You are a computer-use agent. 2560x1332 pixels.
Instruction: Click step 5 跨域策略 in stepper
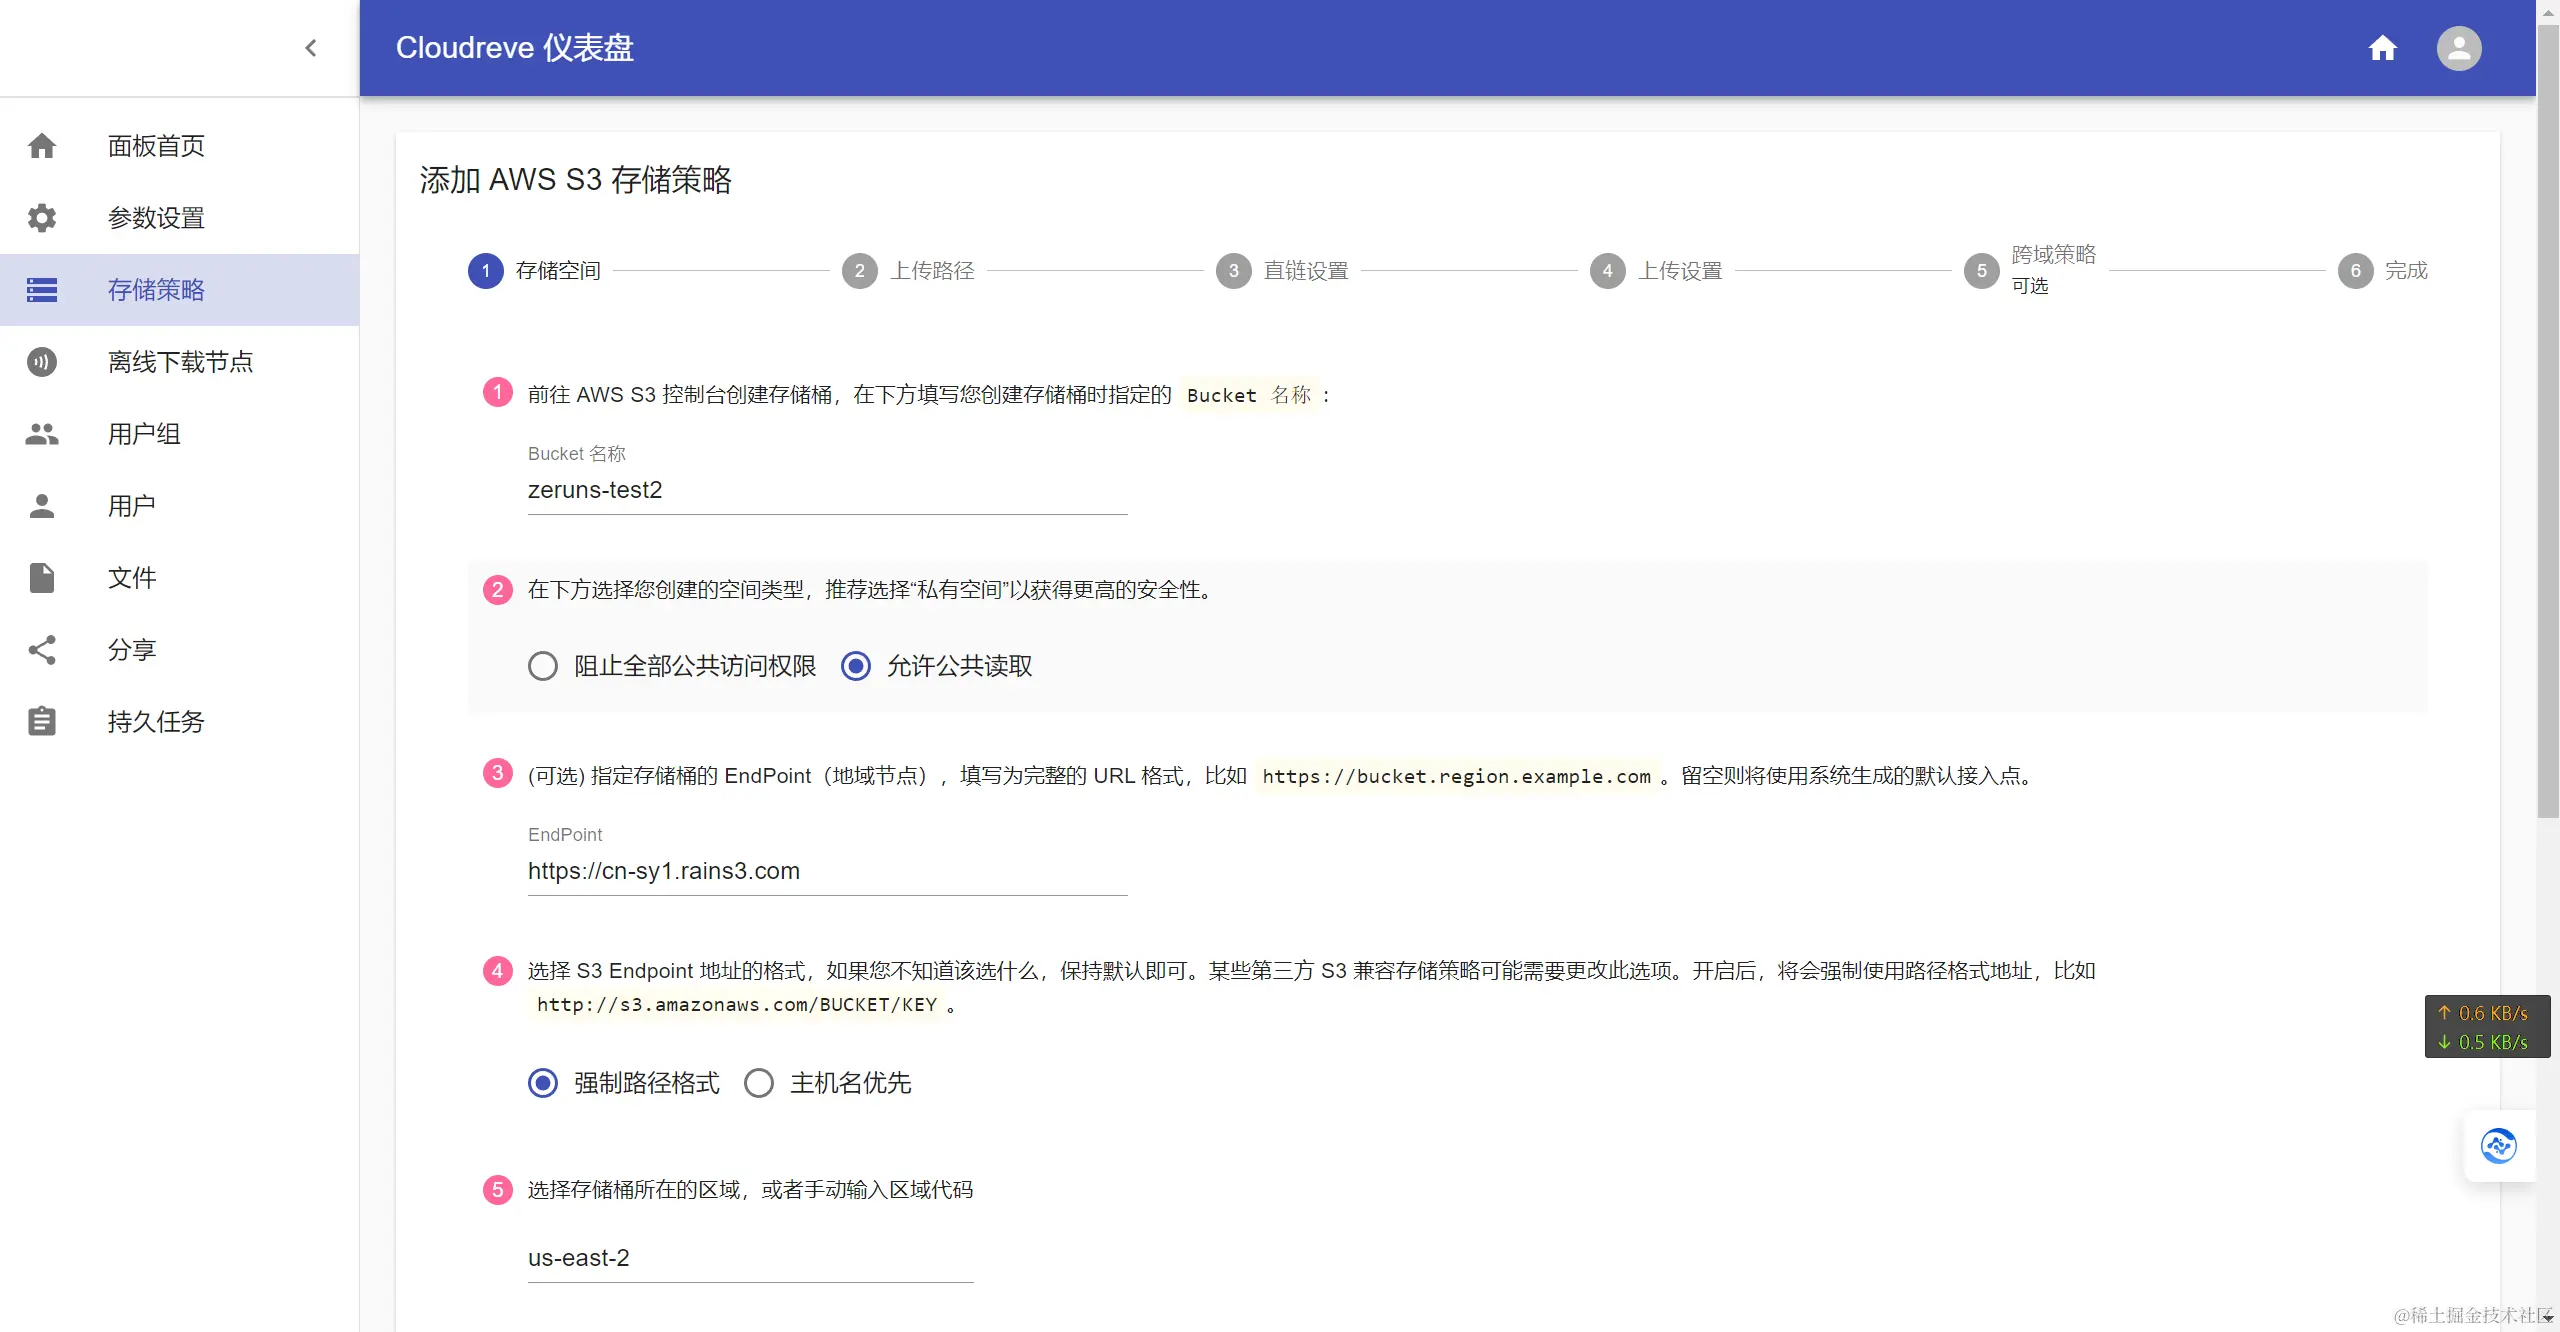(x=2030, y=270)
